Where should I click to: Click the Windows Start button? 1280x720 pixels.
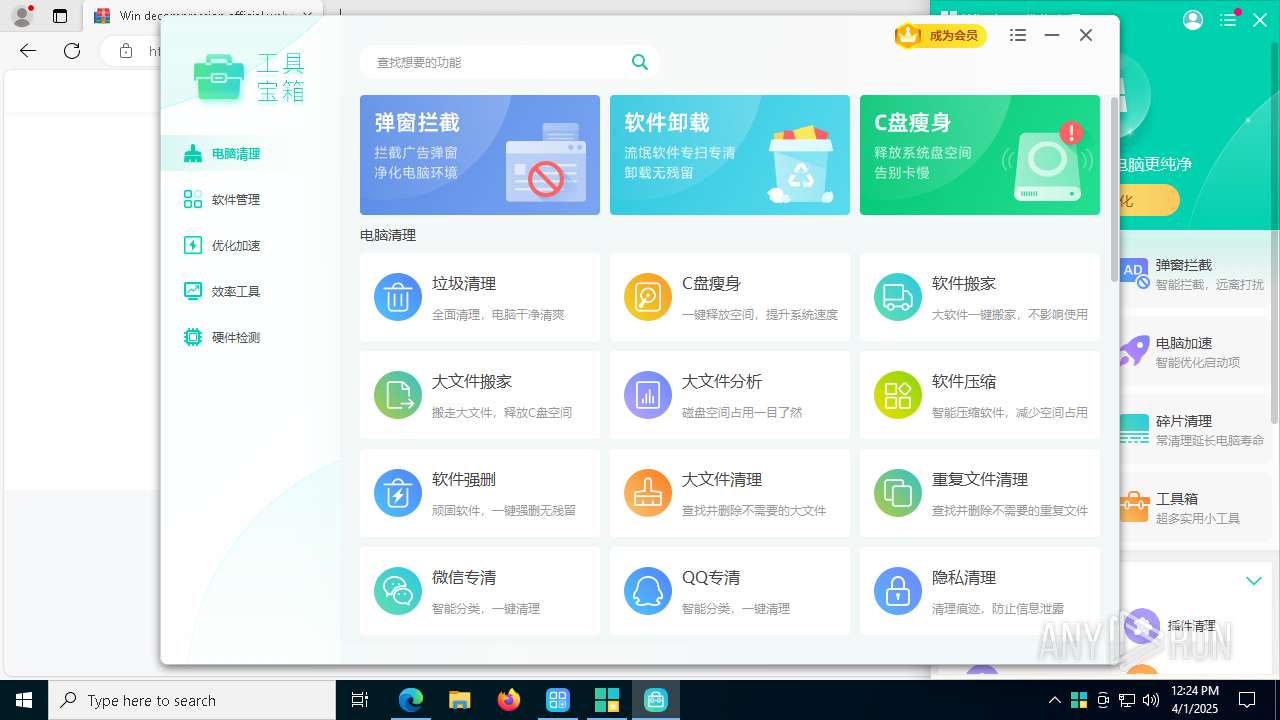24,700
